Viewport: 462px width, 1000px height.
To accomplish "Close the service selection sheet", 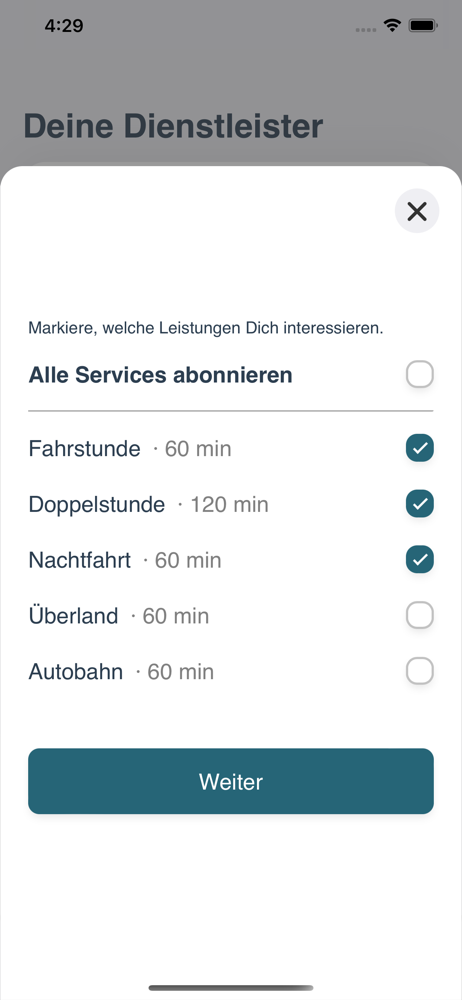I will [417, 211].
